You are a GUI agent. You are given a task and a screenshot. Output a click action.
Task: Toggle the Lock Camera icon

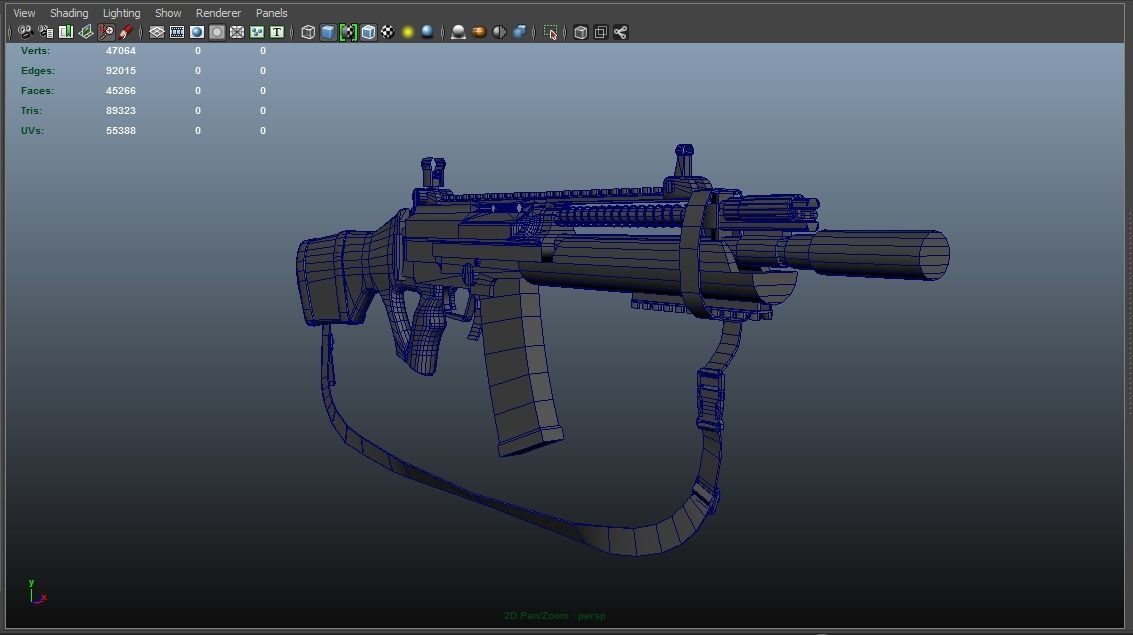pyautogui.click(x=44, y=32)
